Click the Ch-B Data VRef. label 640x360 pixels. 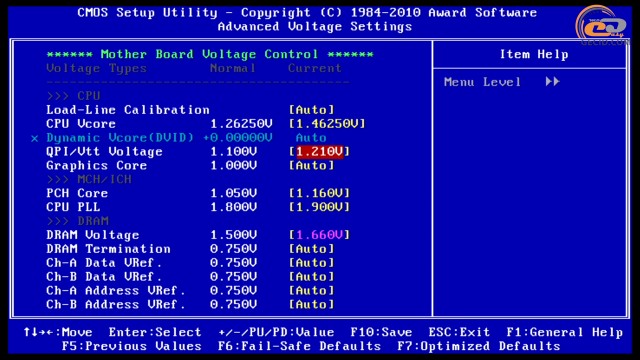(104, 276)
